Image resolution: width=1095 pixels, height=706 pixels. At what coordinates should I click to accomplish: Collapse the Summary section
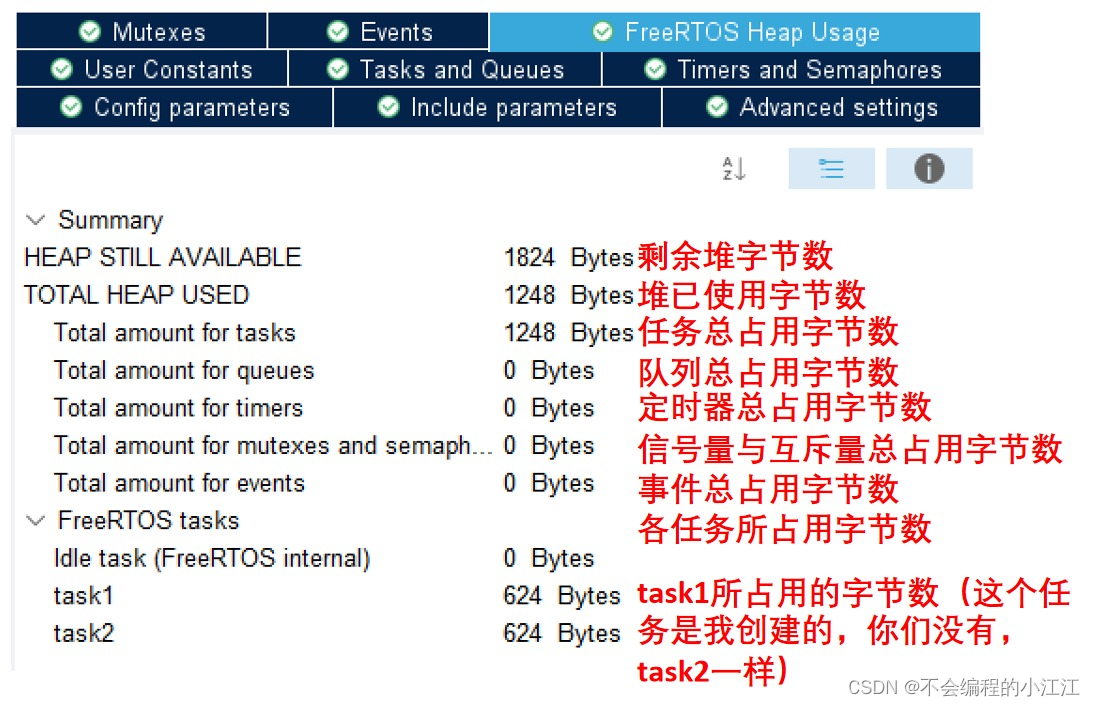[35, 220]
